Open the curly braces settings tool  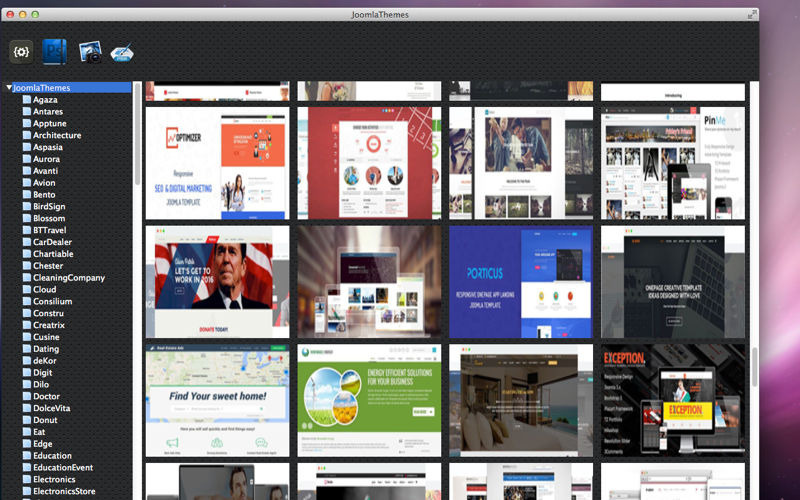[x=21, y=52]
